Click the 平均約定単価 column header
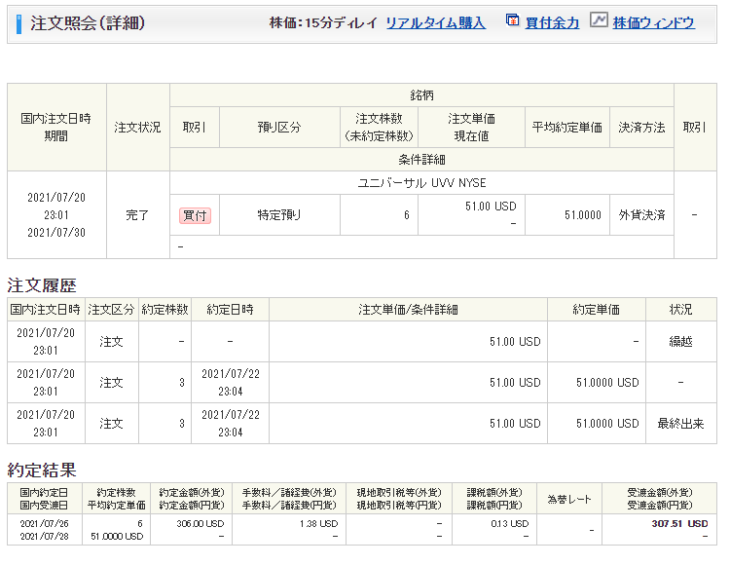Viewport: 730px width, 565px height. point(567,128)
